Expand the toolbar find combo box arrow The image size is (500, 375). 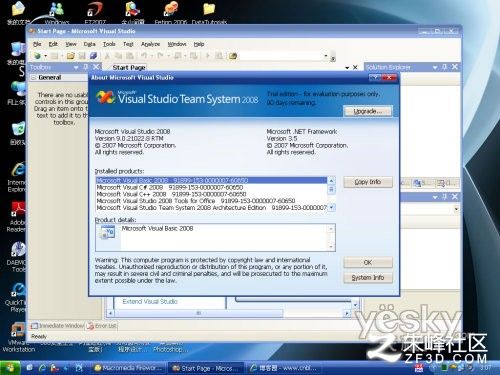(x=326, y=56)
